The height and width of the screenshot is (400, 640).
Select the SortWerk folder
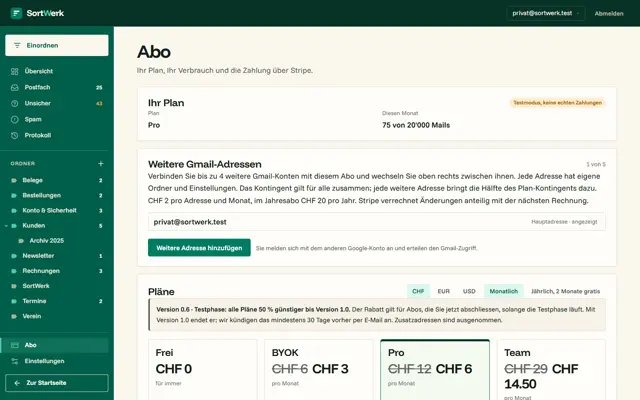(57, 286)
